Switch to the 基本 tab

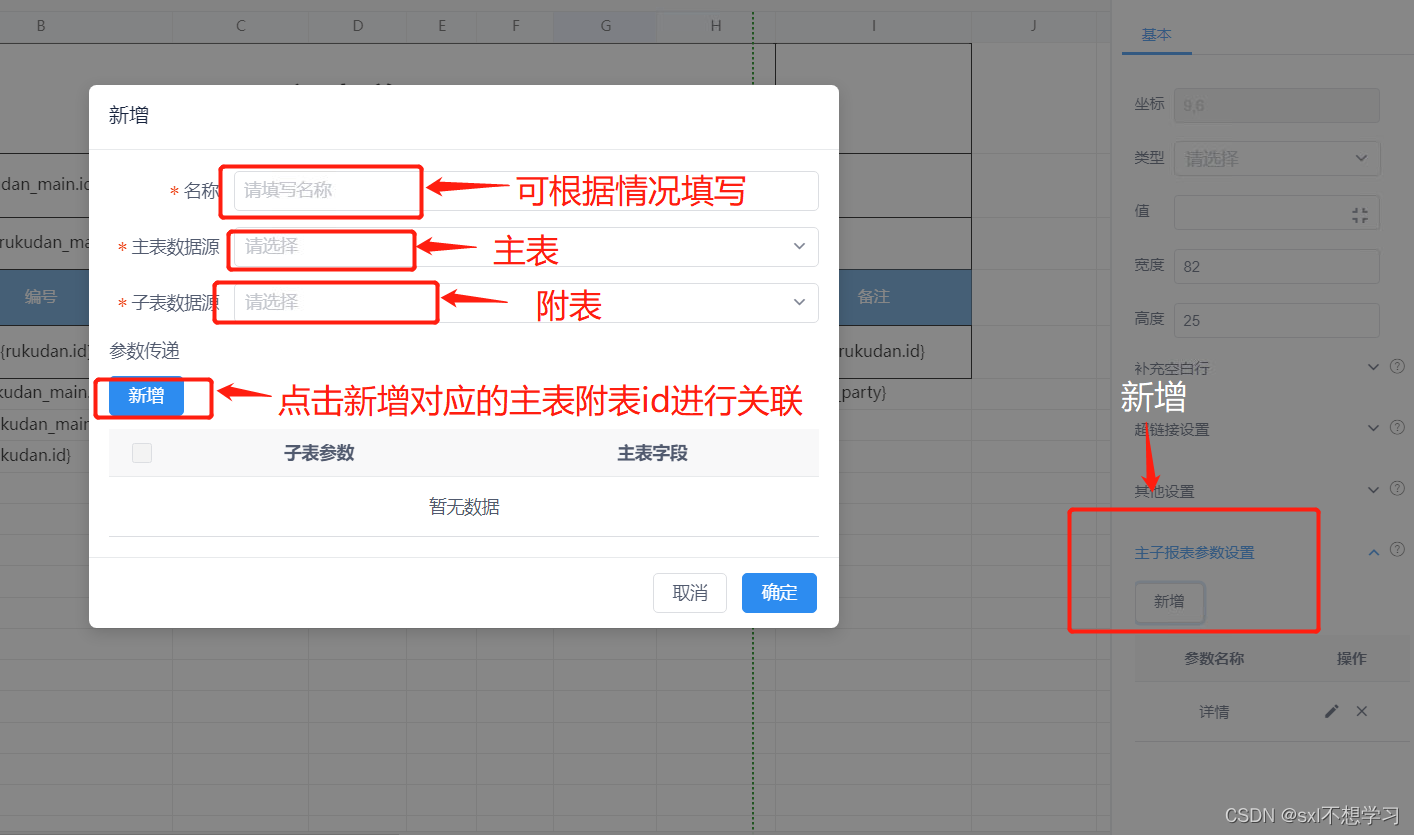(1156, 34)
